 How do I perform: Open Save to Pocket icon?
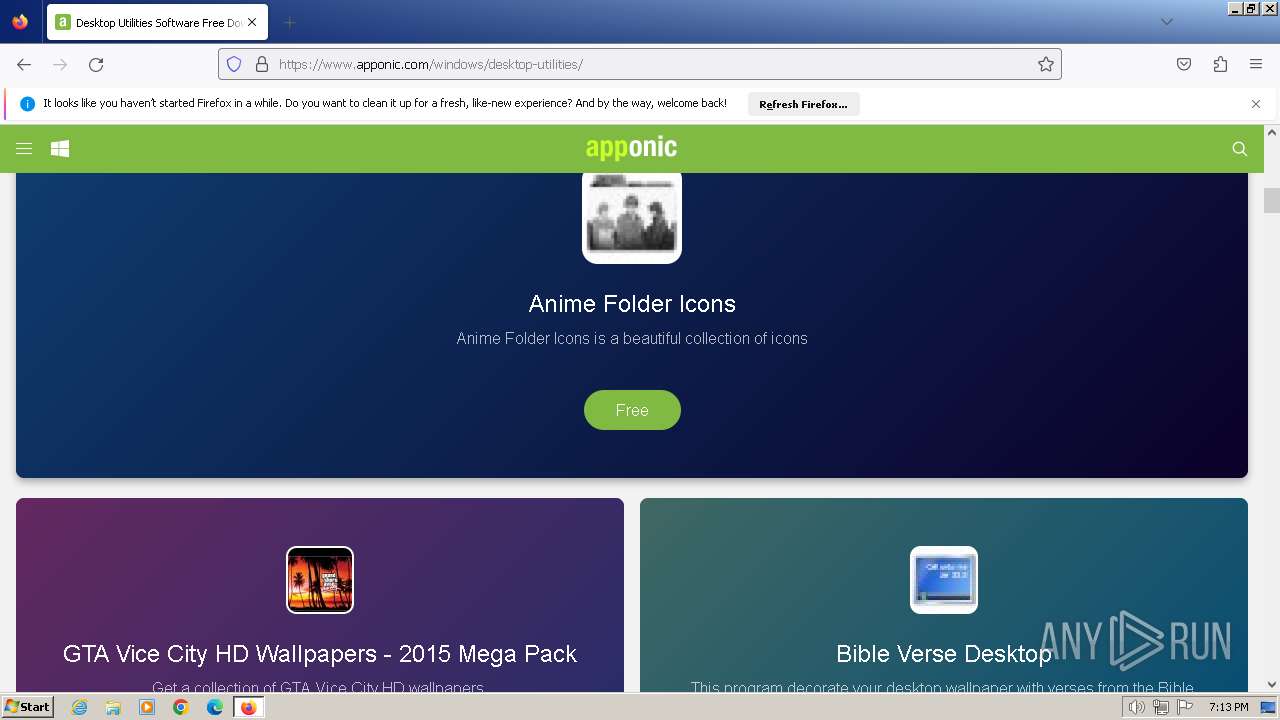click(x=1184, y=64)
